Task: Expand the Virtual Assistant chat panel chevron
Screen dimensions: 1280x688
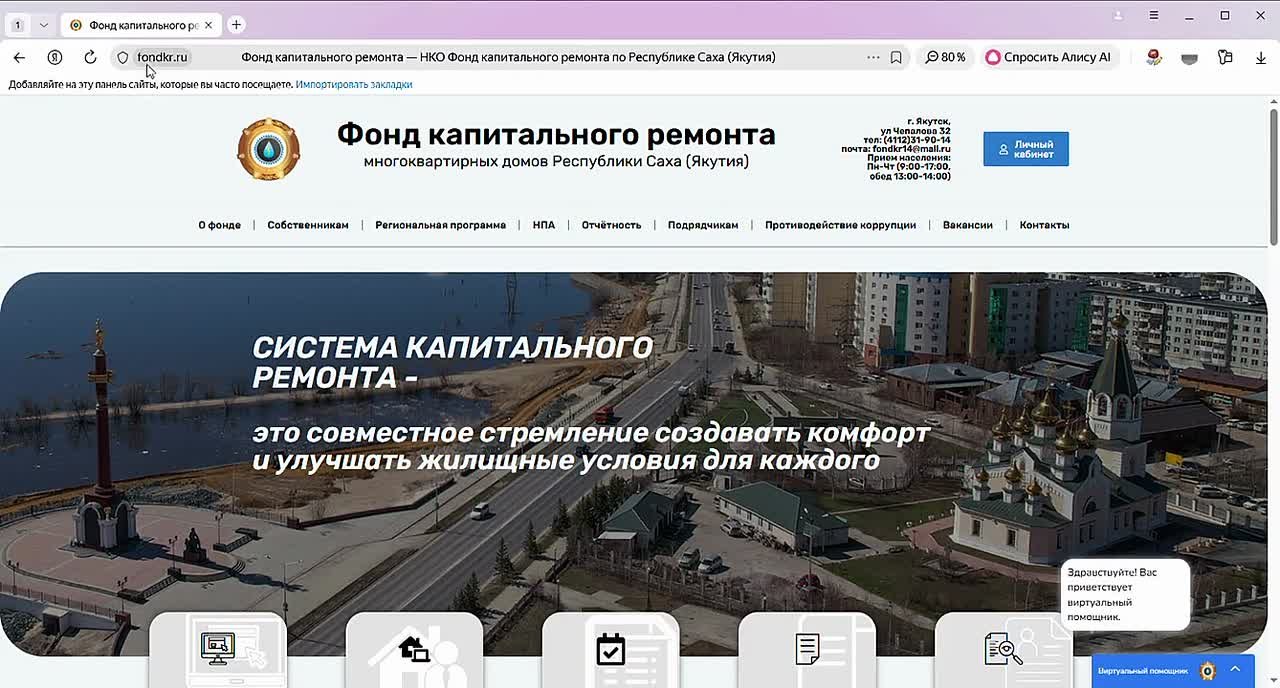Action: 1236,669
